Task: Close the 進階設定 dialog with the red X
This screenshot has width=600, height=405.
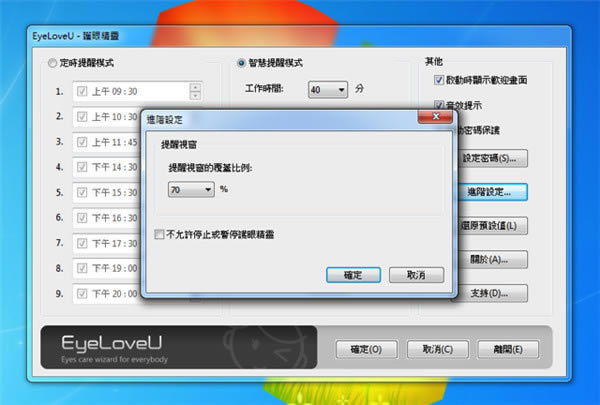Action: pos(435,117)
